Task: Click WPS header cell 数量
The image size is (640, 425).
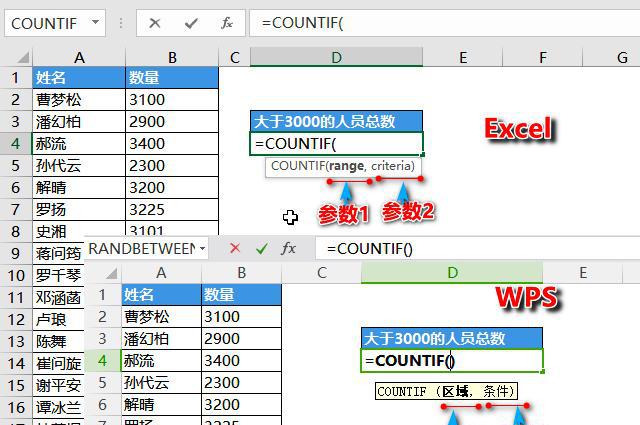Action: [x=241, y=295]
